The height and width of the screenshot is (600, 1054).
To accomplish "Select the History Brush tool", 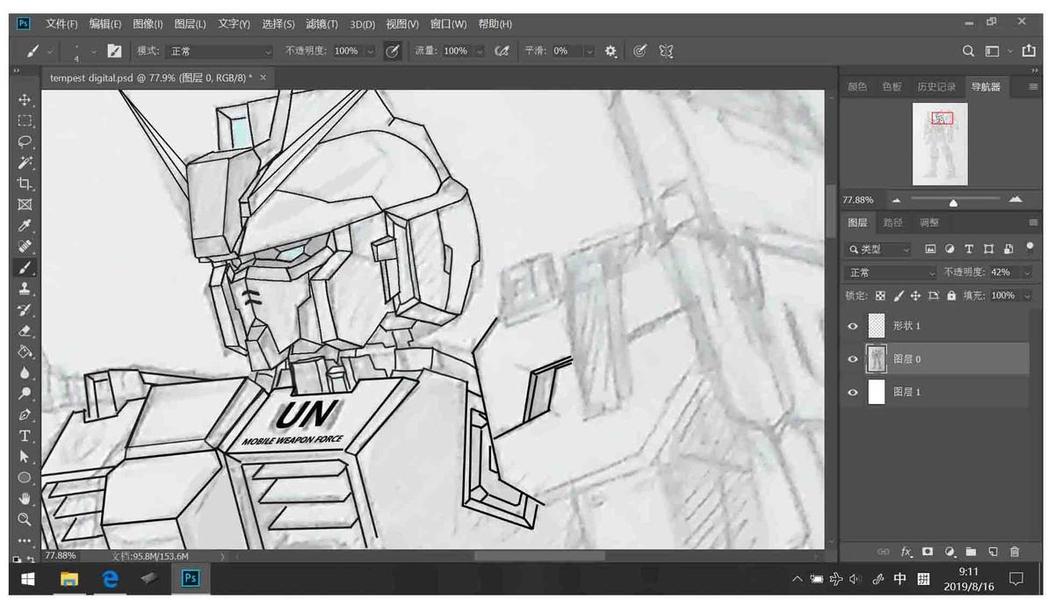I will (x=25, y=310).
